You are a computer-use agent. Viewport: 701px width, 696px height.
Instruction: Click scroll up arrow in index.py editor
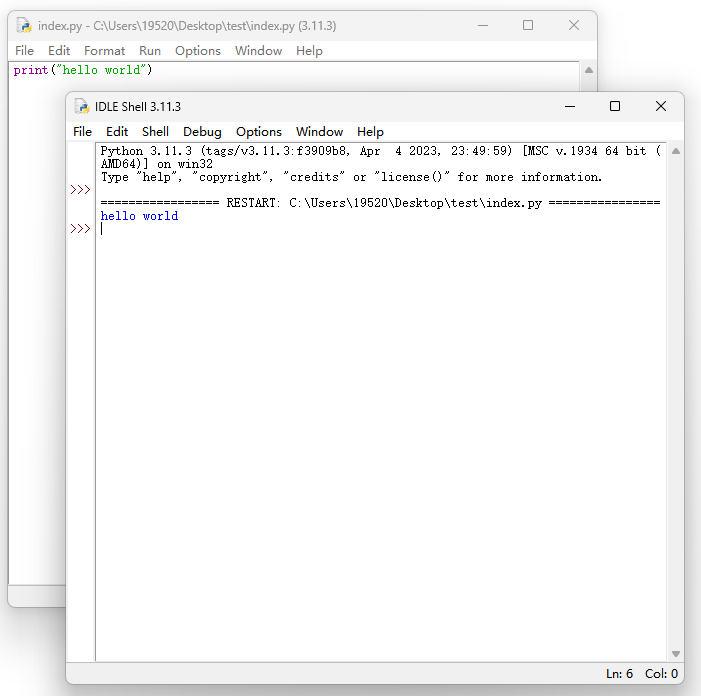589,70
